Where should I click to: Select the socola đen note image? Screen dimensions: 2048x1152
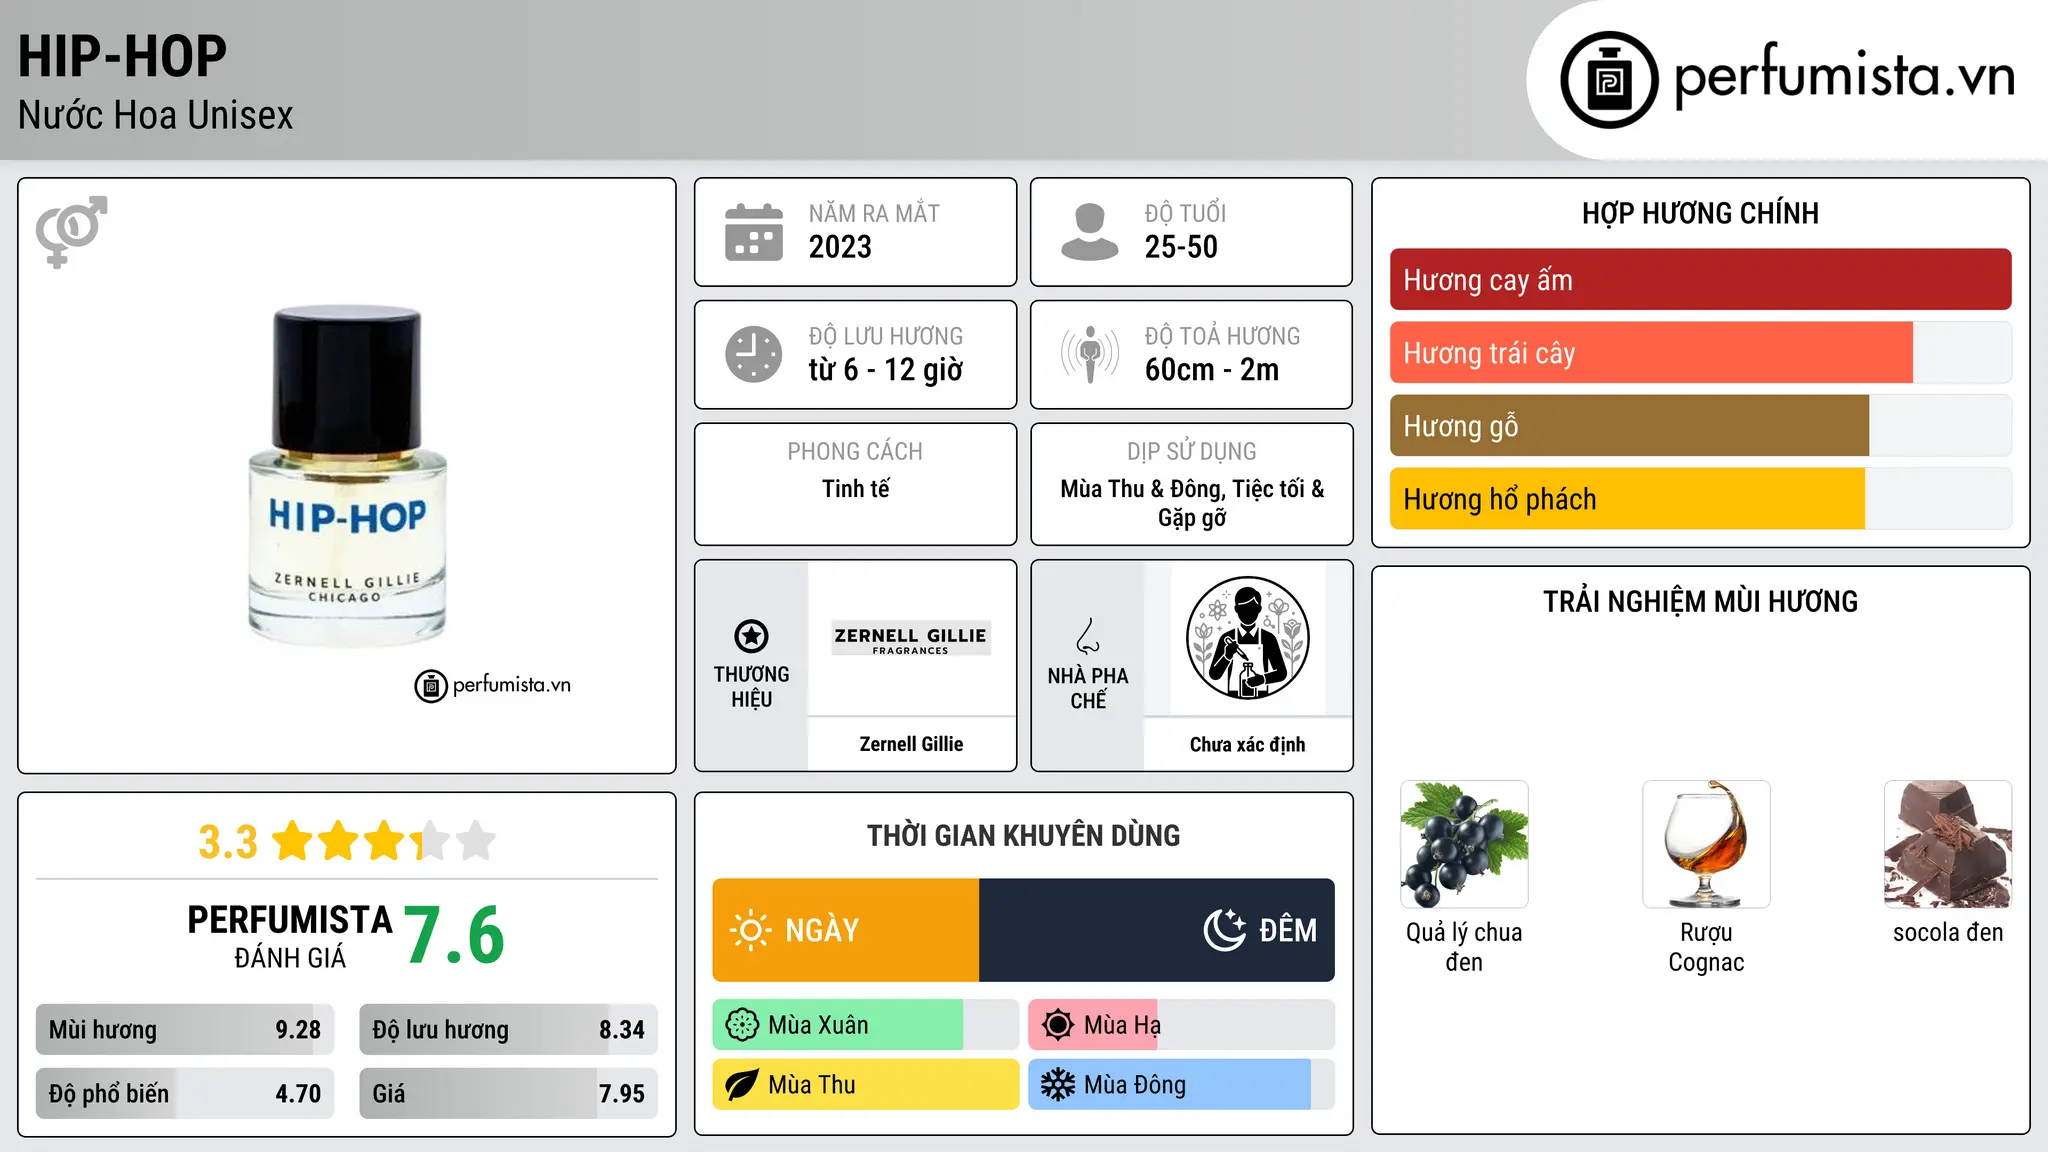click(x=1948, y=844)
